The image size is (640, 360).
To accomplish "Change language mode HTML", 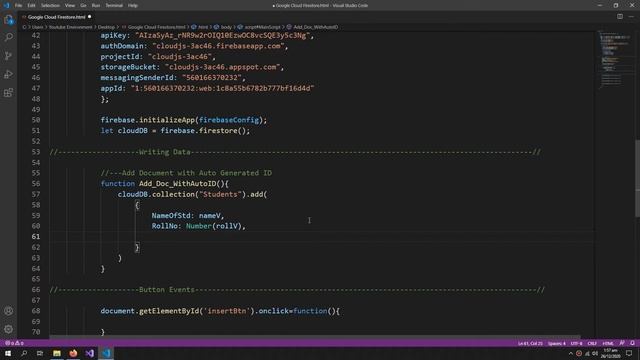I will pos(608,343).
